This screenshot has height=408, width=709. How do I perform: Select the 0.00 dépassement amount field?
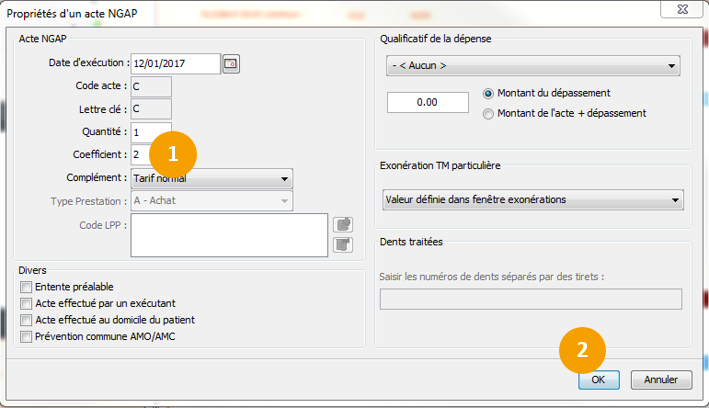pos(427,102)
